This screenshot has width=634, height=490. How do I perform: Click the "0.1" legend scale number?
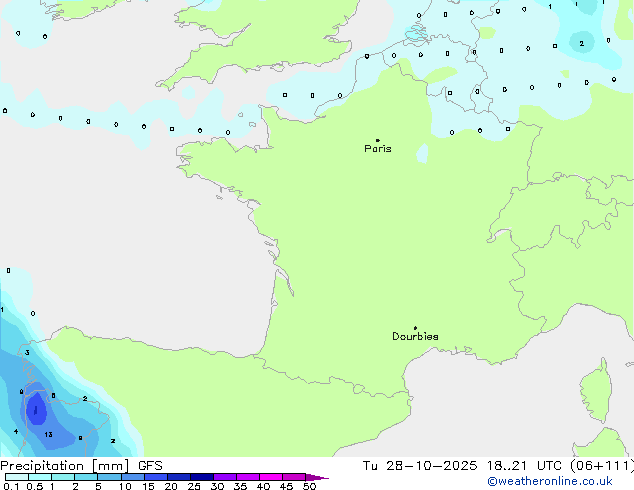tap(11, 486)
